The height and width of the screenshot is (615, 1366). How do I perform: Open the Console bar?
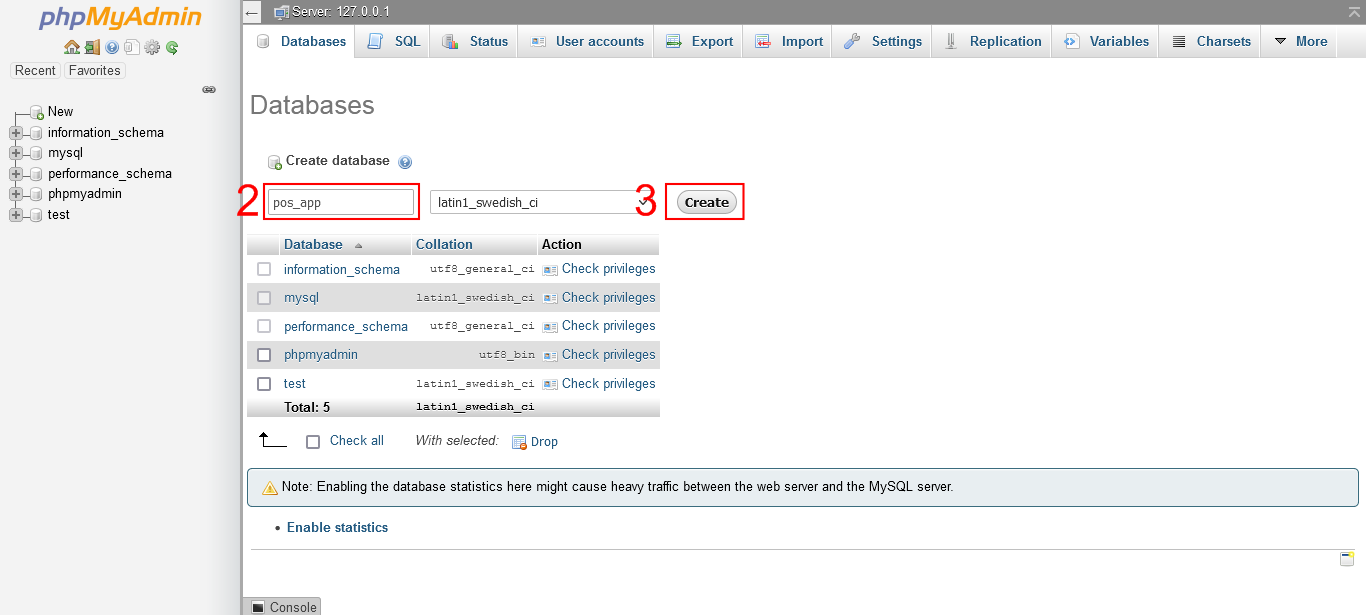(283, 607)
